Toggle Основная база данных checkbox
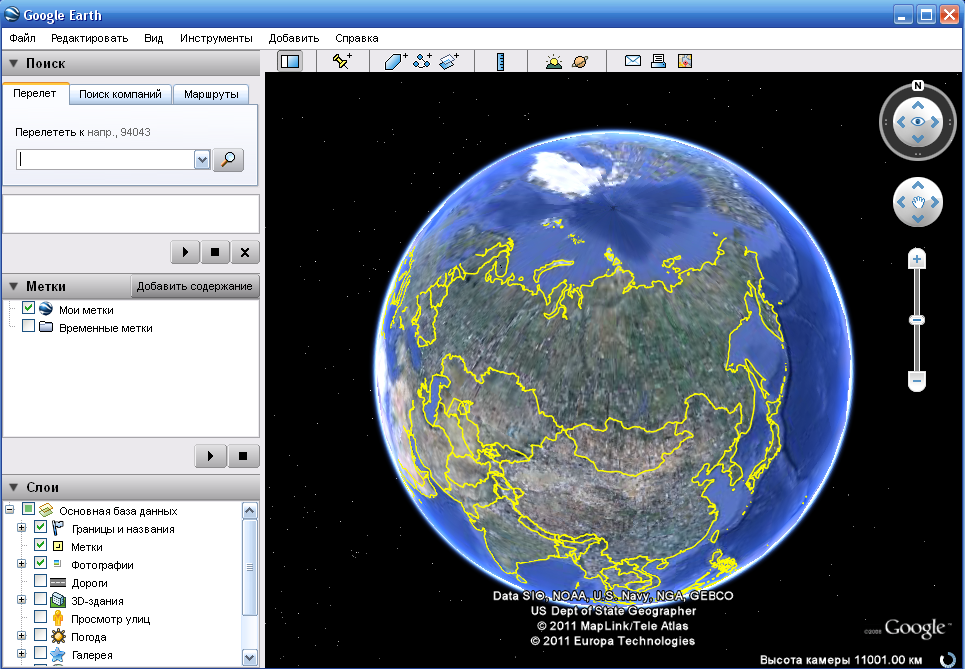This screenshot has height=669, width=965. coord(28,509)
